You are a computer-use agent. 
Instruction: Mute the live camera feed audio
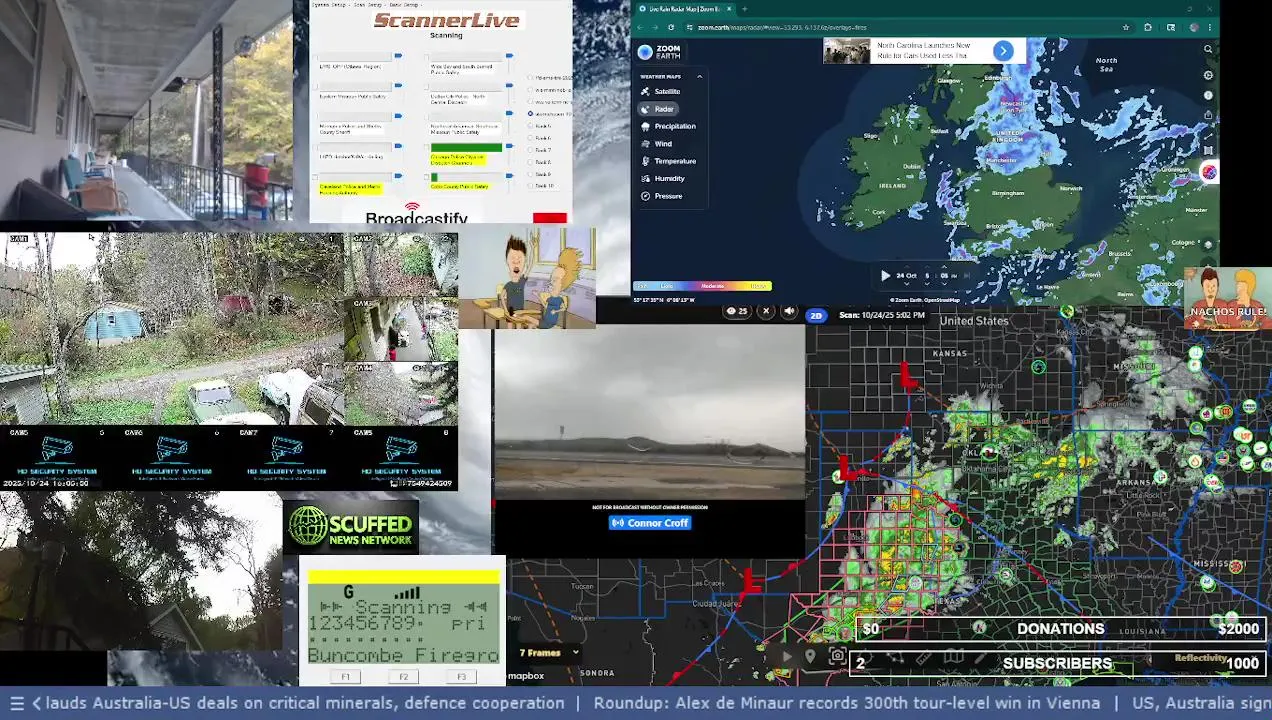coord(789,311)
